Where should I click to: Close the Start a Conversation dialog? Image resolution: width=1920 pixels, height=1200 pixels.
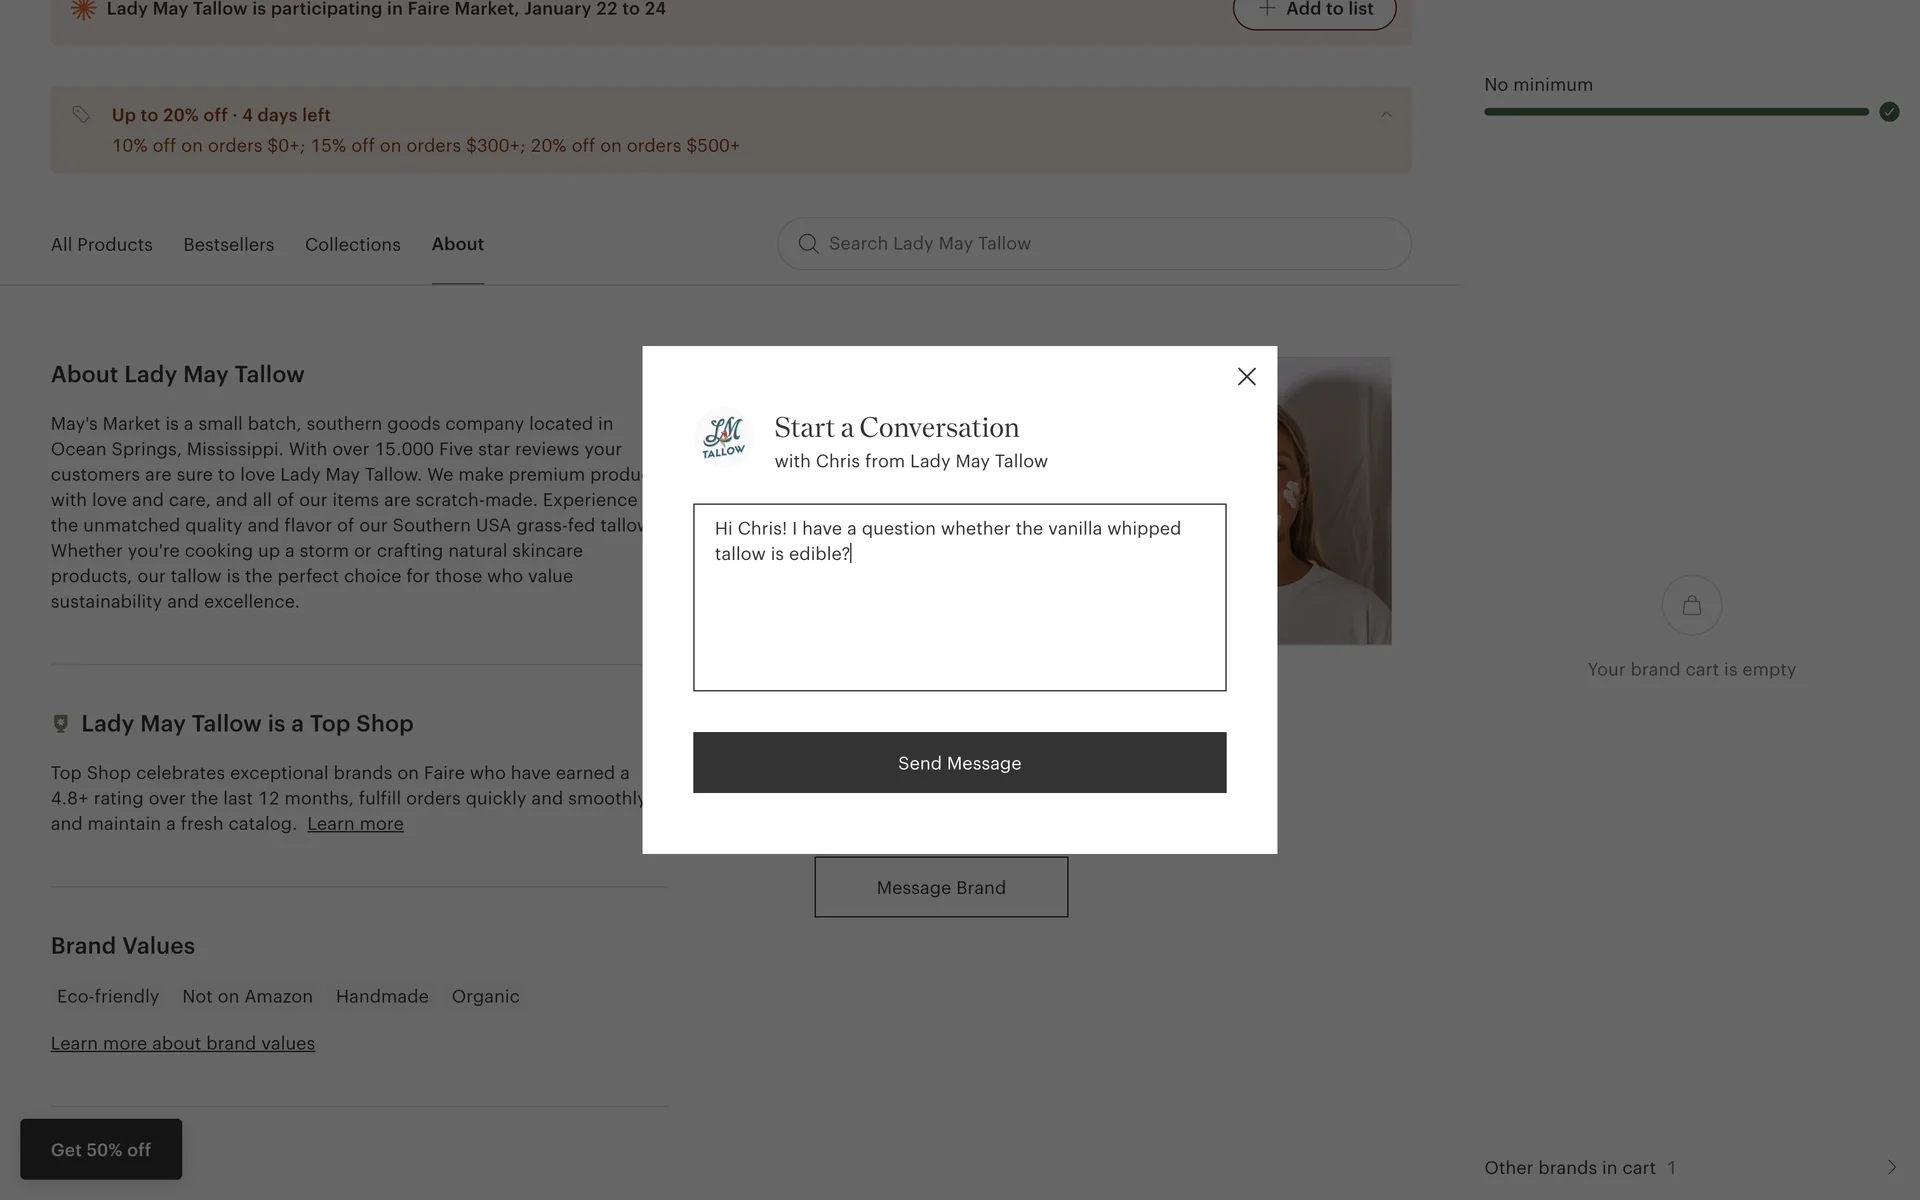[x=1246, y=377]
